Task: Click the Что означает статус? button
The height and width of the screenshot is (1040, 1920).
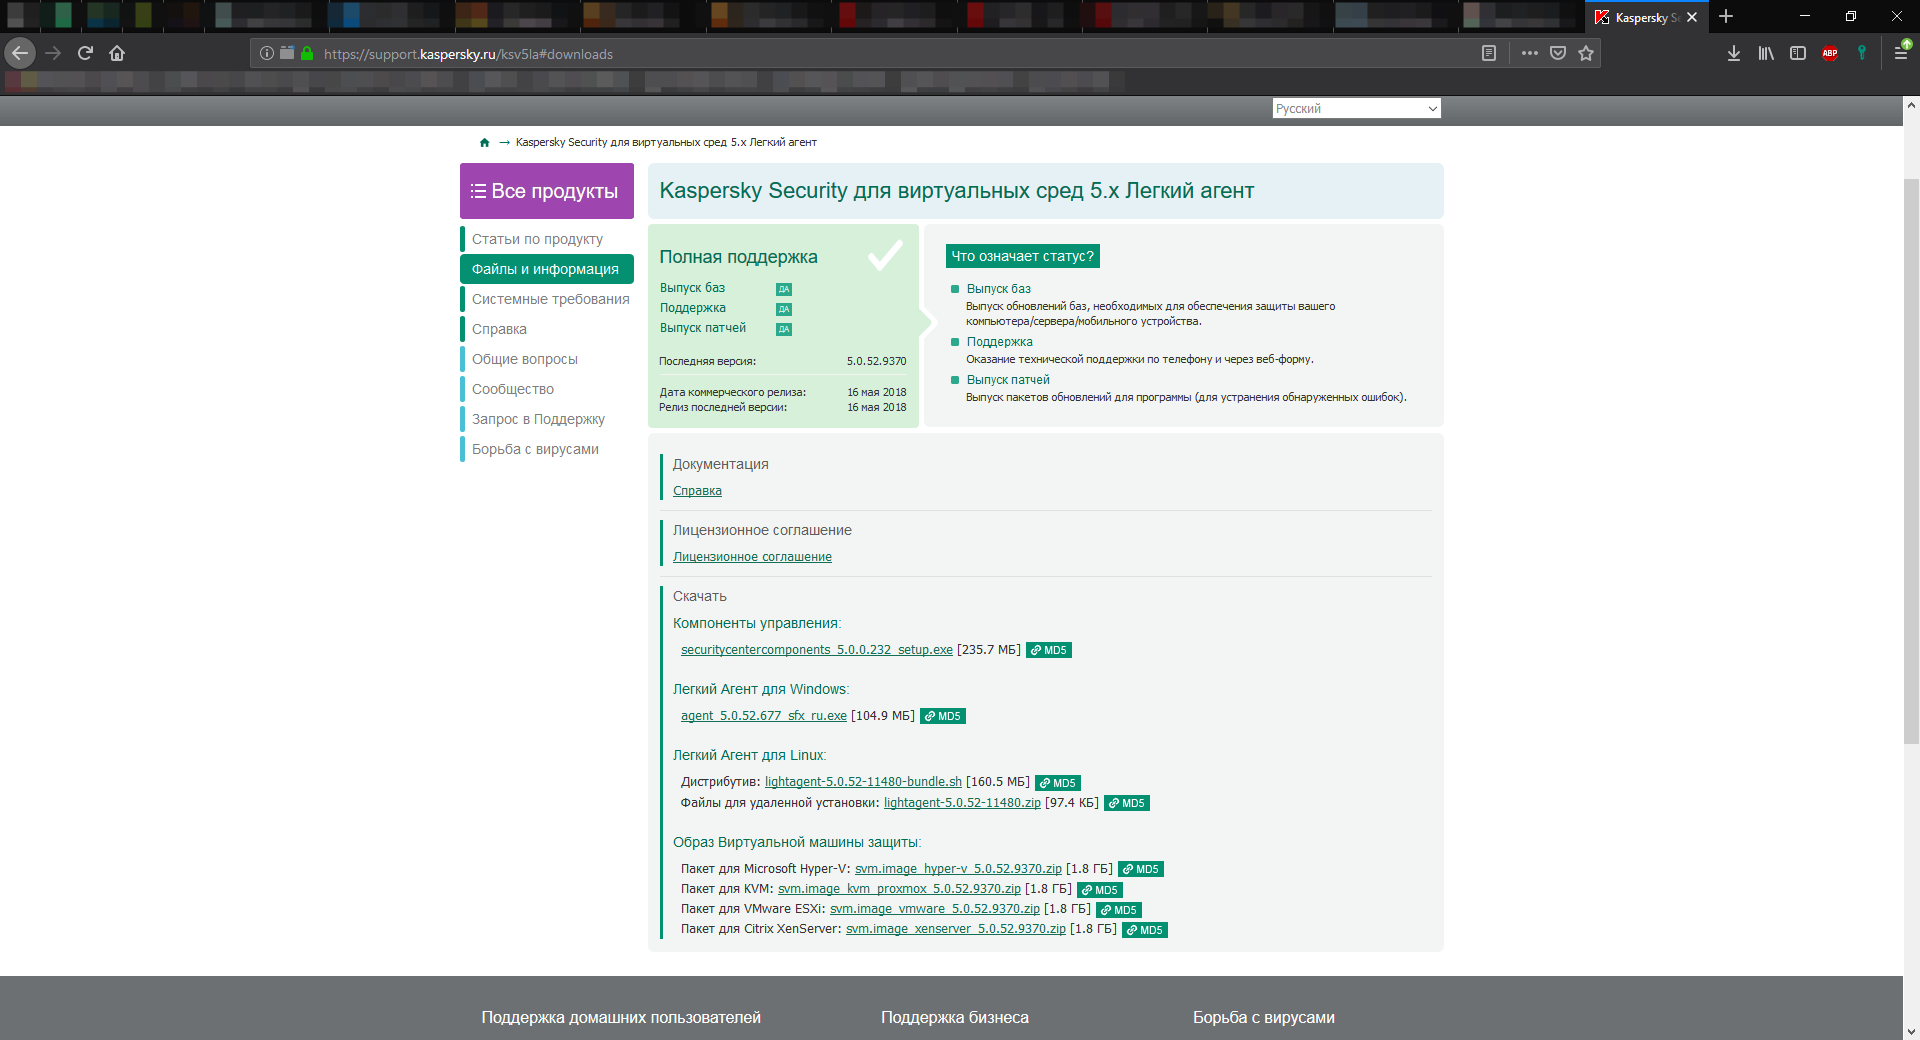Action: (1023, 256)
